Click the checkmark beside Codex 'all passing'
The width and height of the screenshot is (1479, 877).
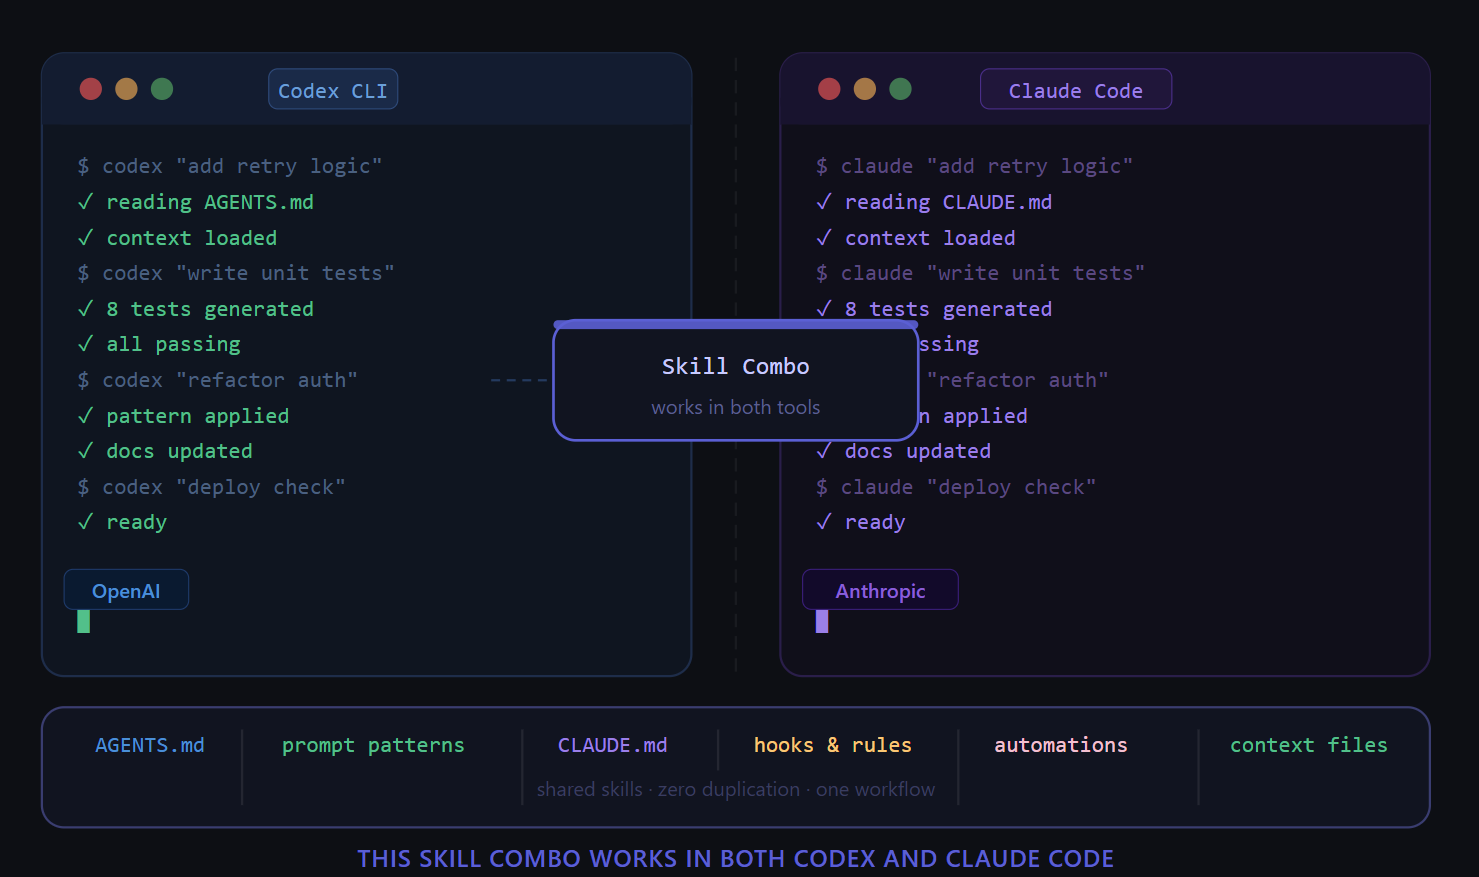coord(85,344)
